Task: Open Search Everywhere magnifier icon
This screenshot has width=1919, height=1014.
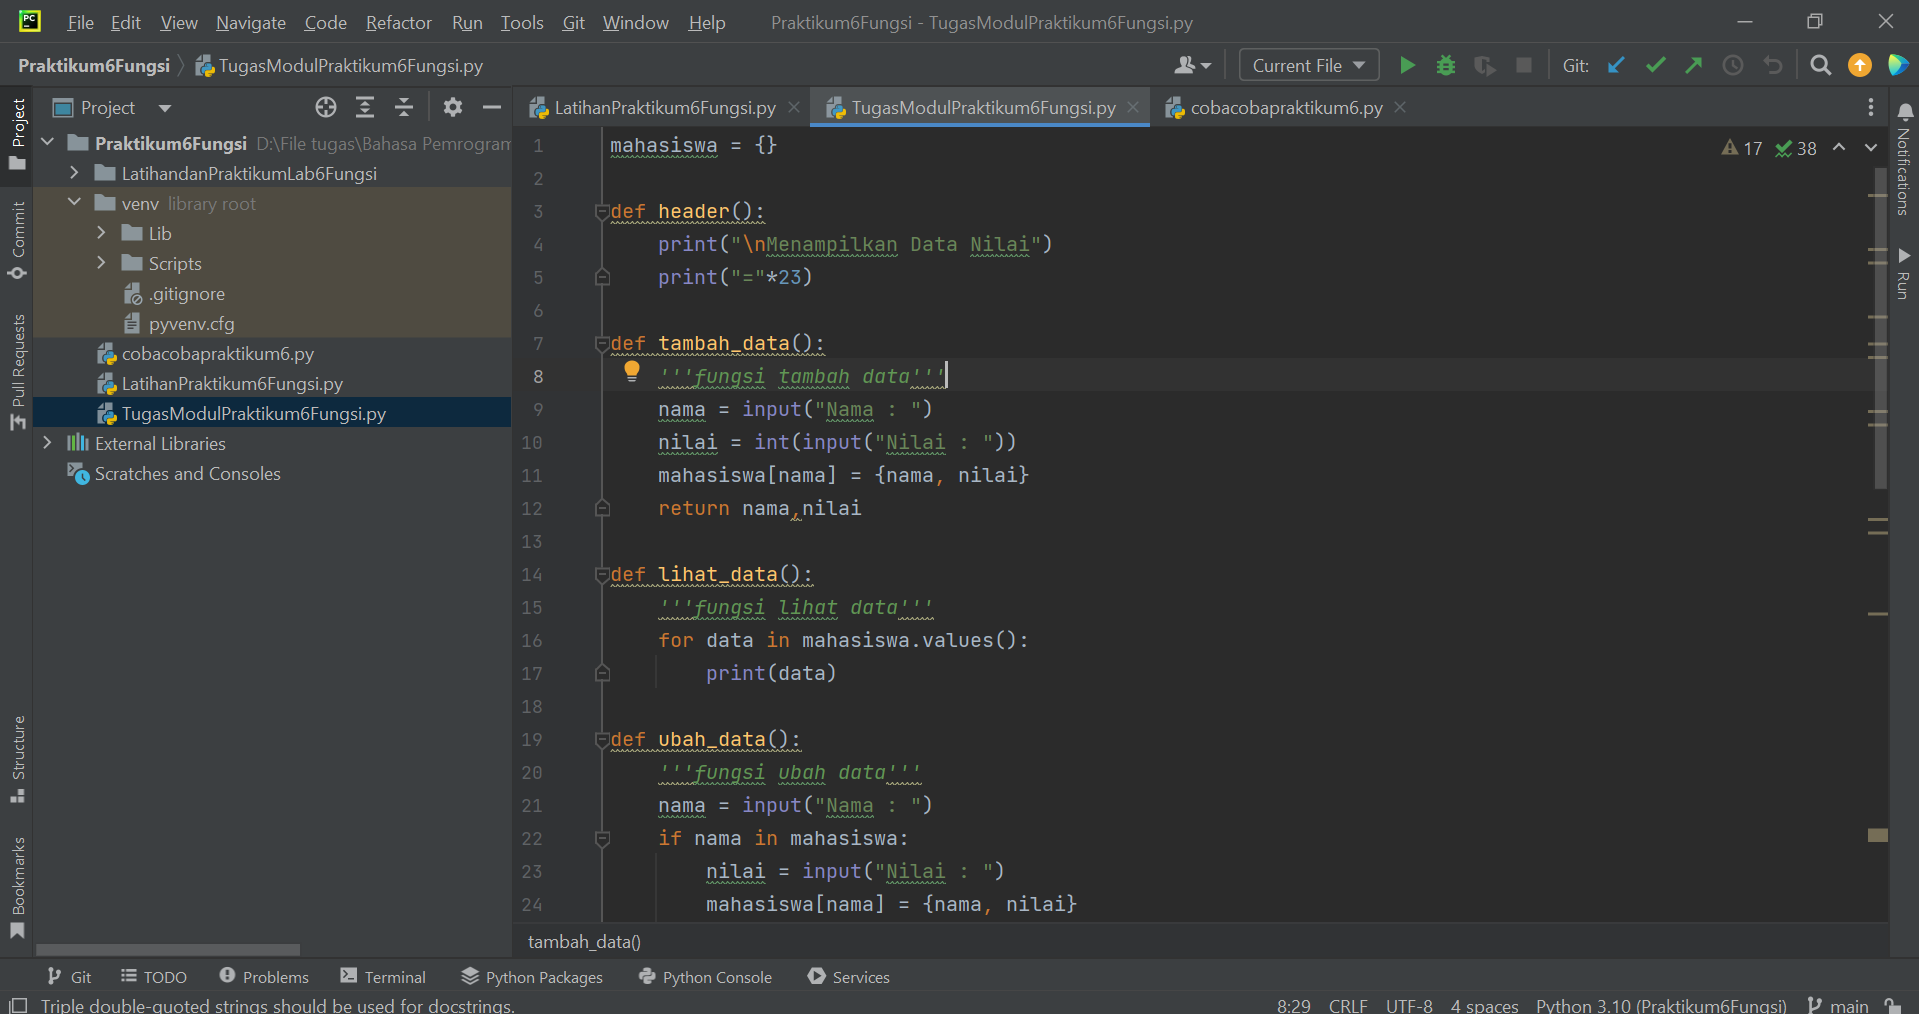Action: tap(1821, 66)
